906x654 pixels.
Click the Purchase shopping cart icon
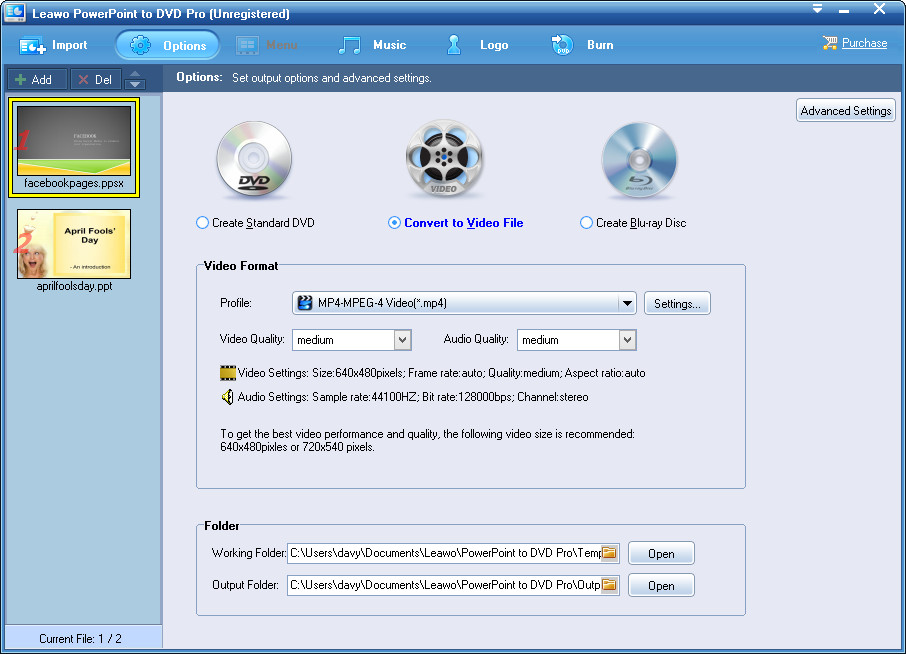pos(829,43)
